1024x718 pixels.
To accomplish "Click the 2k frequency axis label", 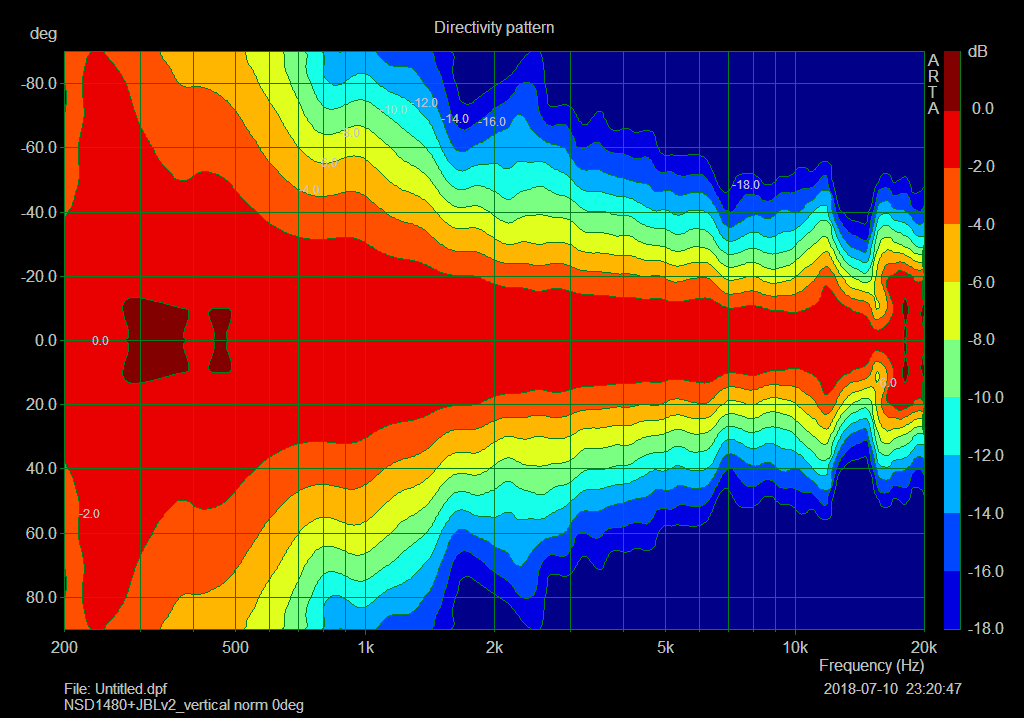I will point(494,647).
